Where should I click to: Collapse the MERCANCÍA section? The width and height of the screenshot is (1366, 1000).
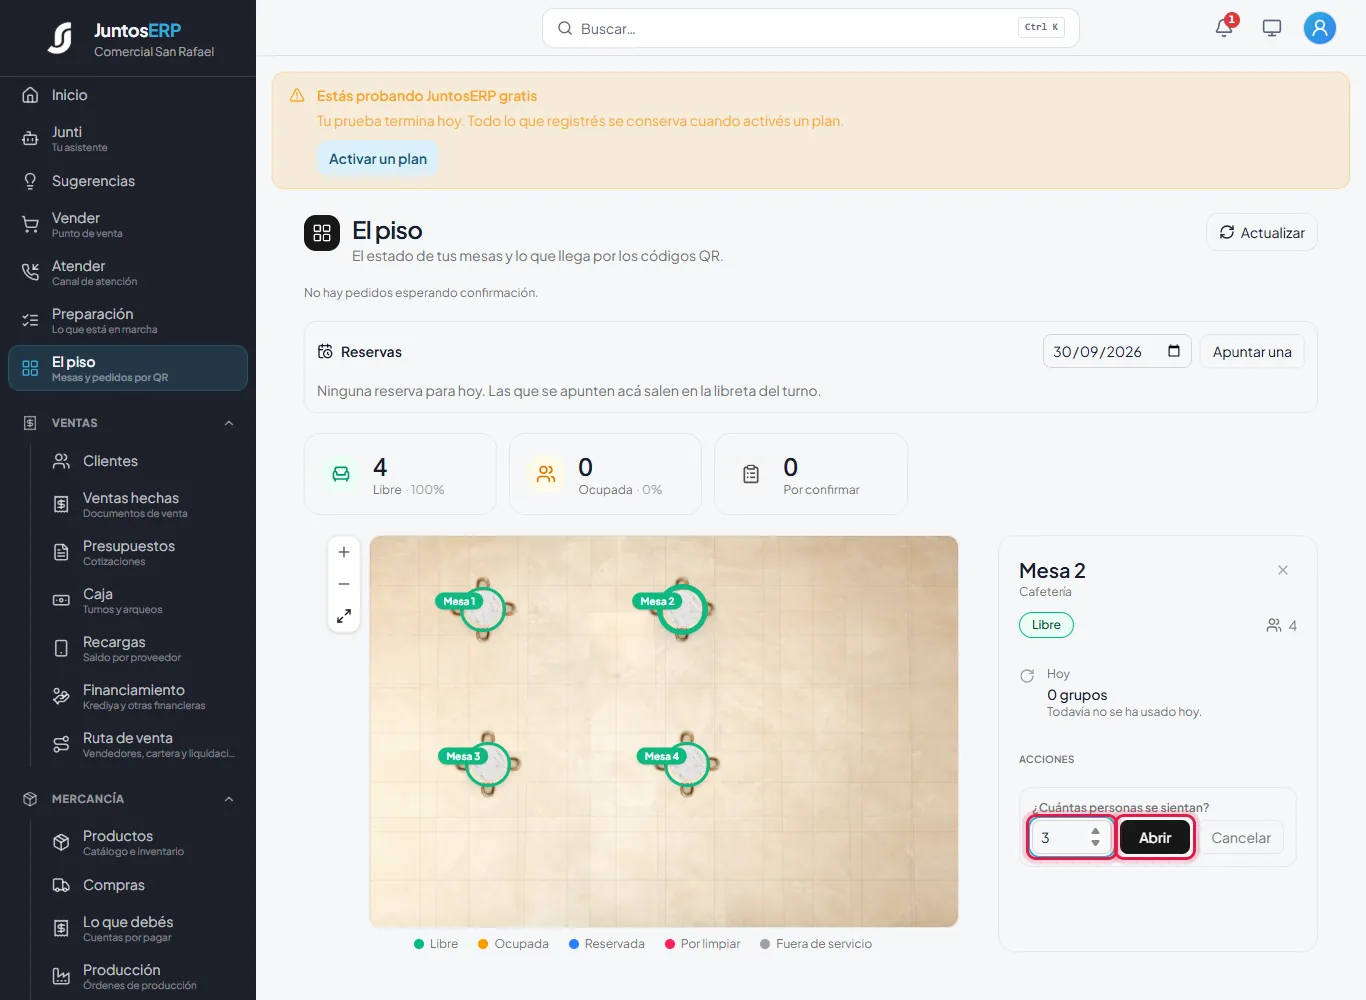(x=128, y=799)
